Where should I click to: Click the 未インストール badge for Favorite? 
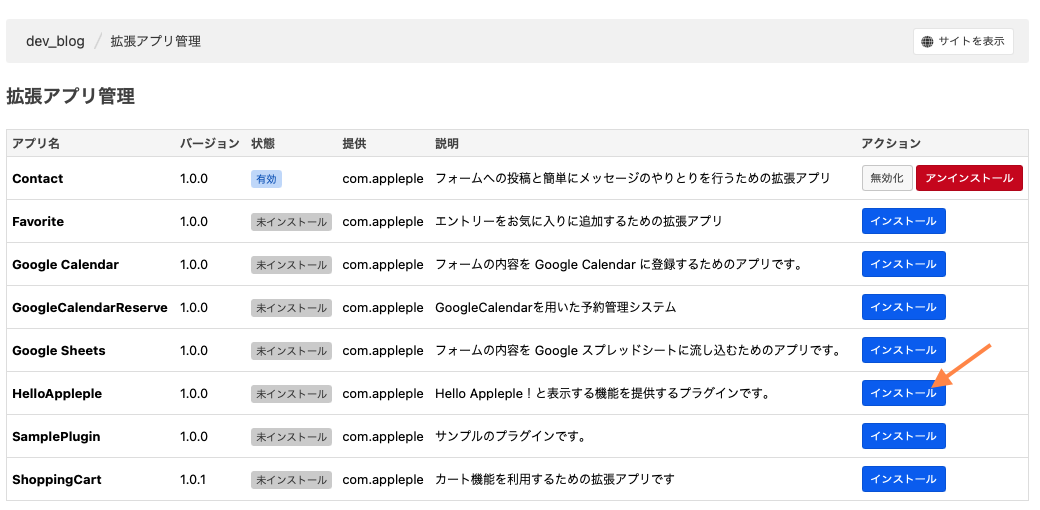pyautogui.click(x=291, y=222)
